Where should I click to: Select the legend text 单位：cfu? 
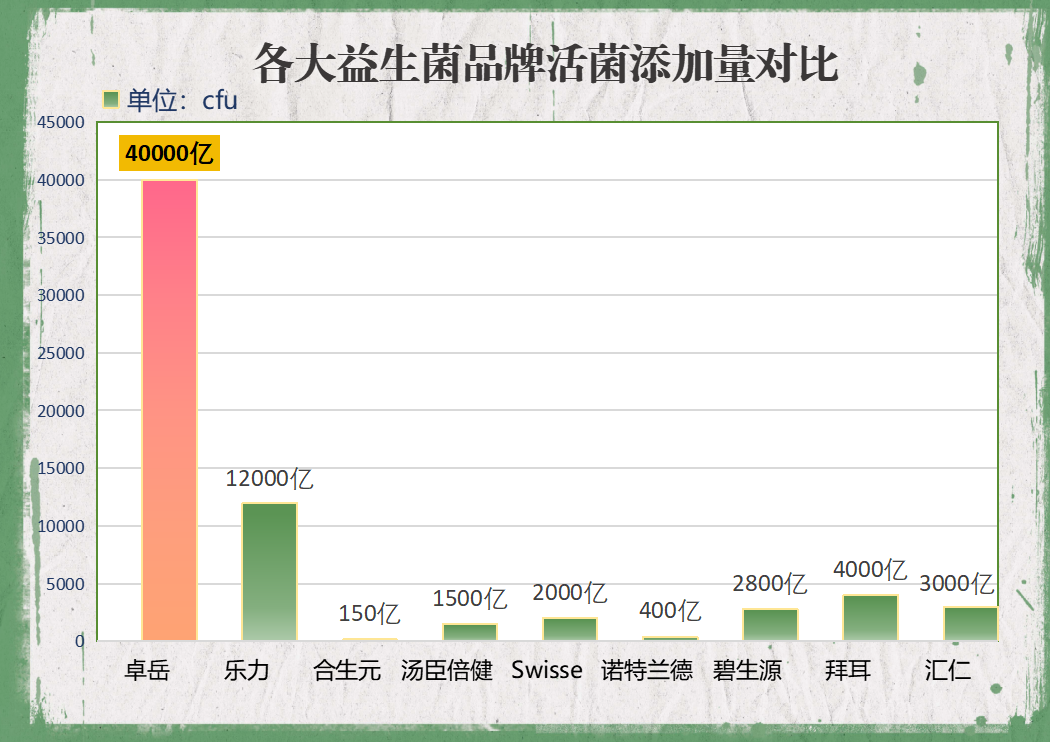click(x=182, y=100)
